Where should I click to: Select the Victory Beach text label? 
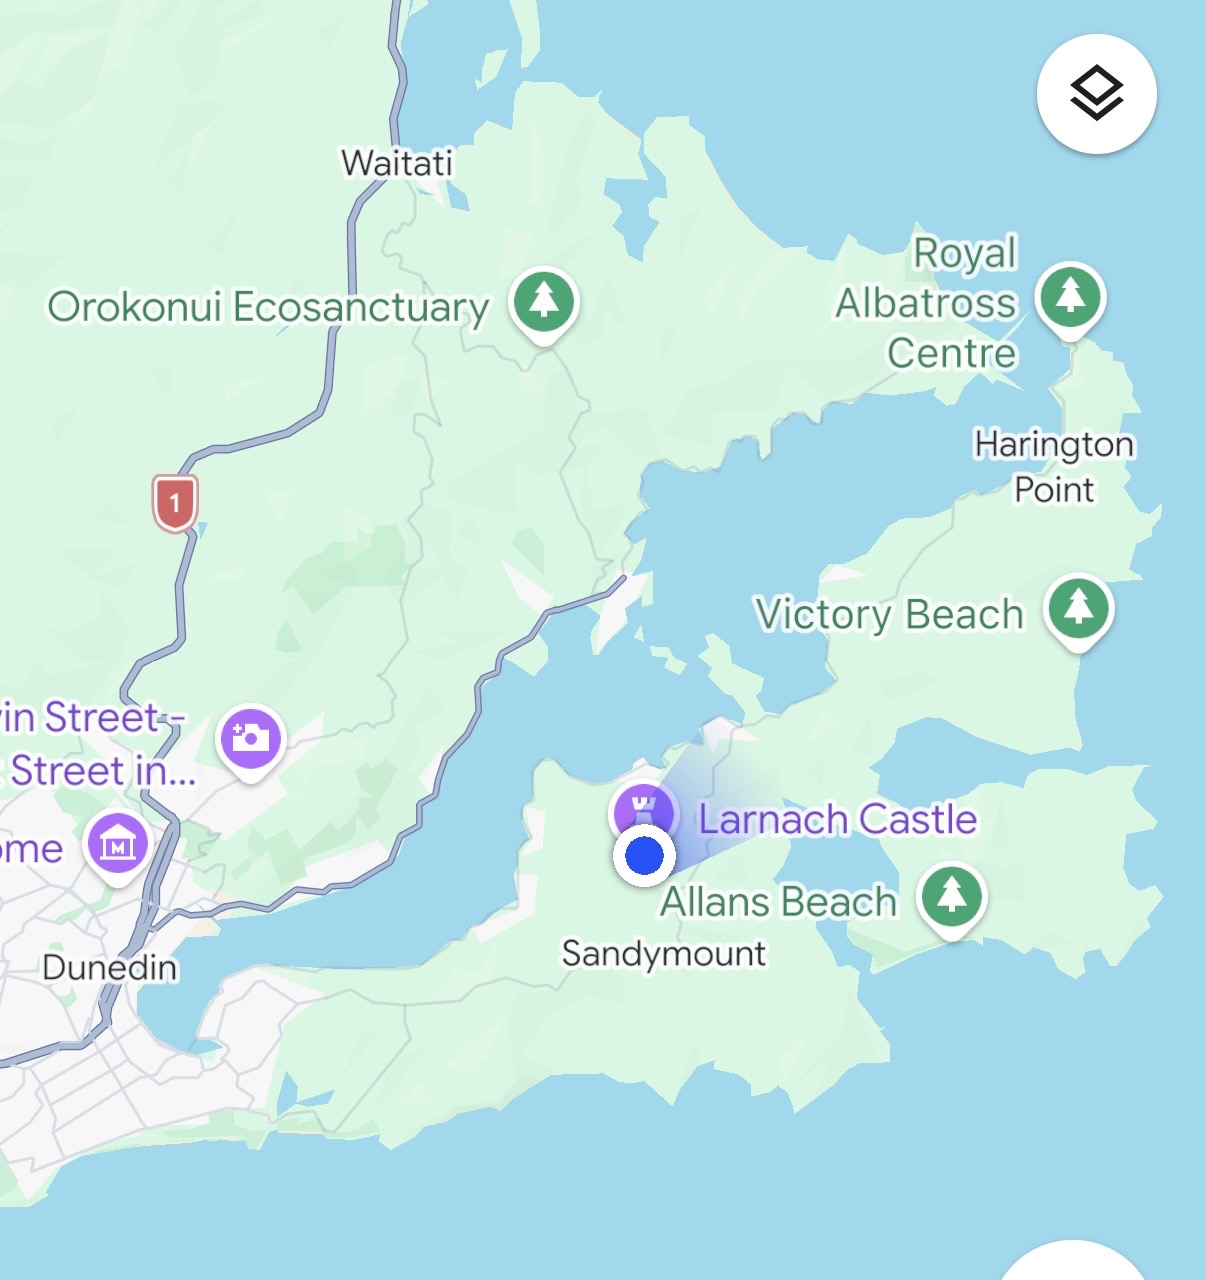click(x=889, y=614)
